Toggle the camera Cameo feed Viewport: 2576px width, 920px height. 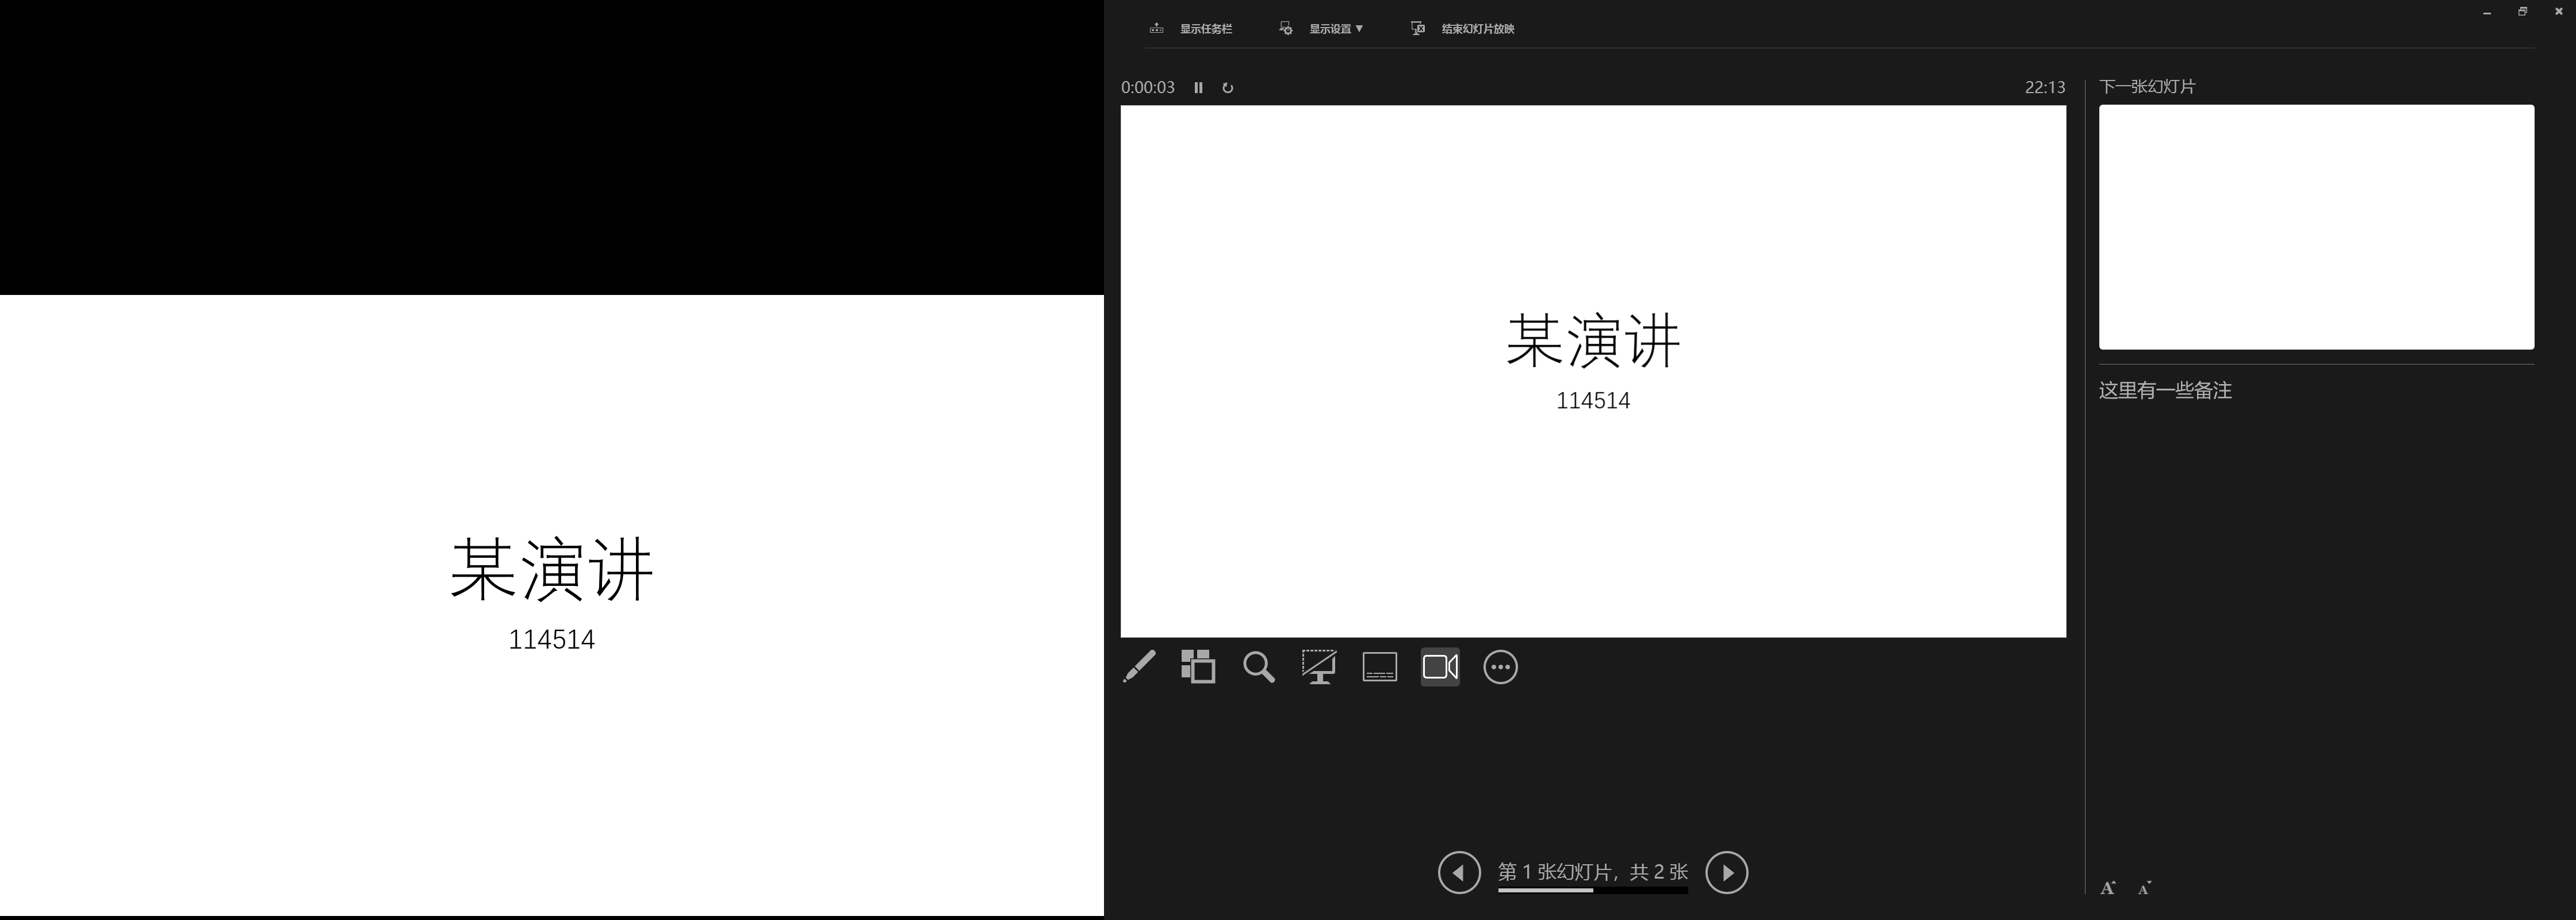click(1439, 666)
